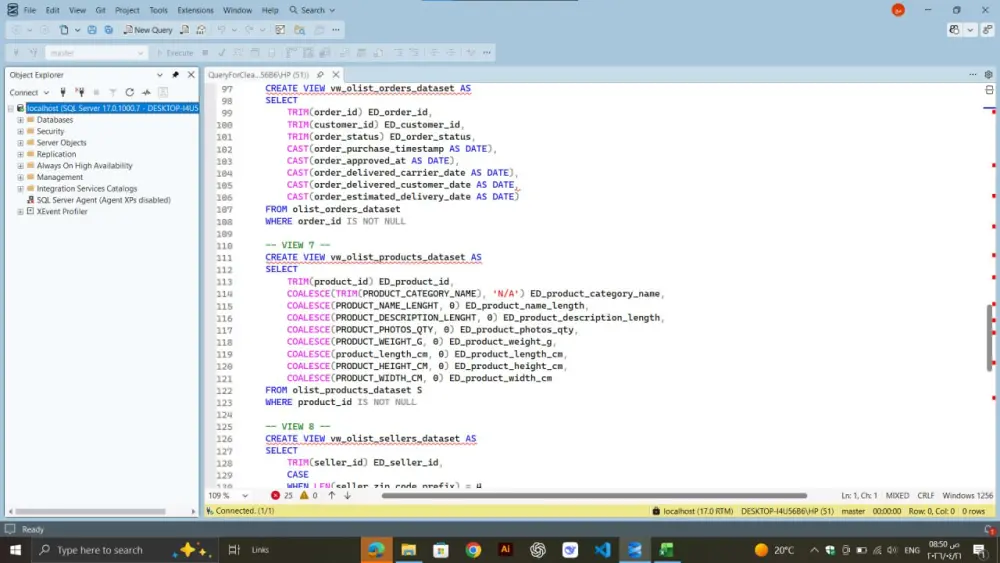The width and height of the screenshot is (1000, 563).
Task: Expand the Management folder
Action: (20, 177)
